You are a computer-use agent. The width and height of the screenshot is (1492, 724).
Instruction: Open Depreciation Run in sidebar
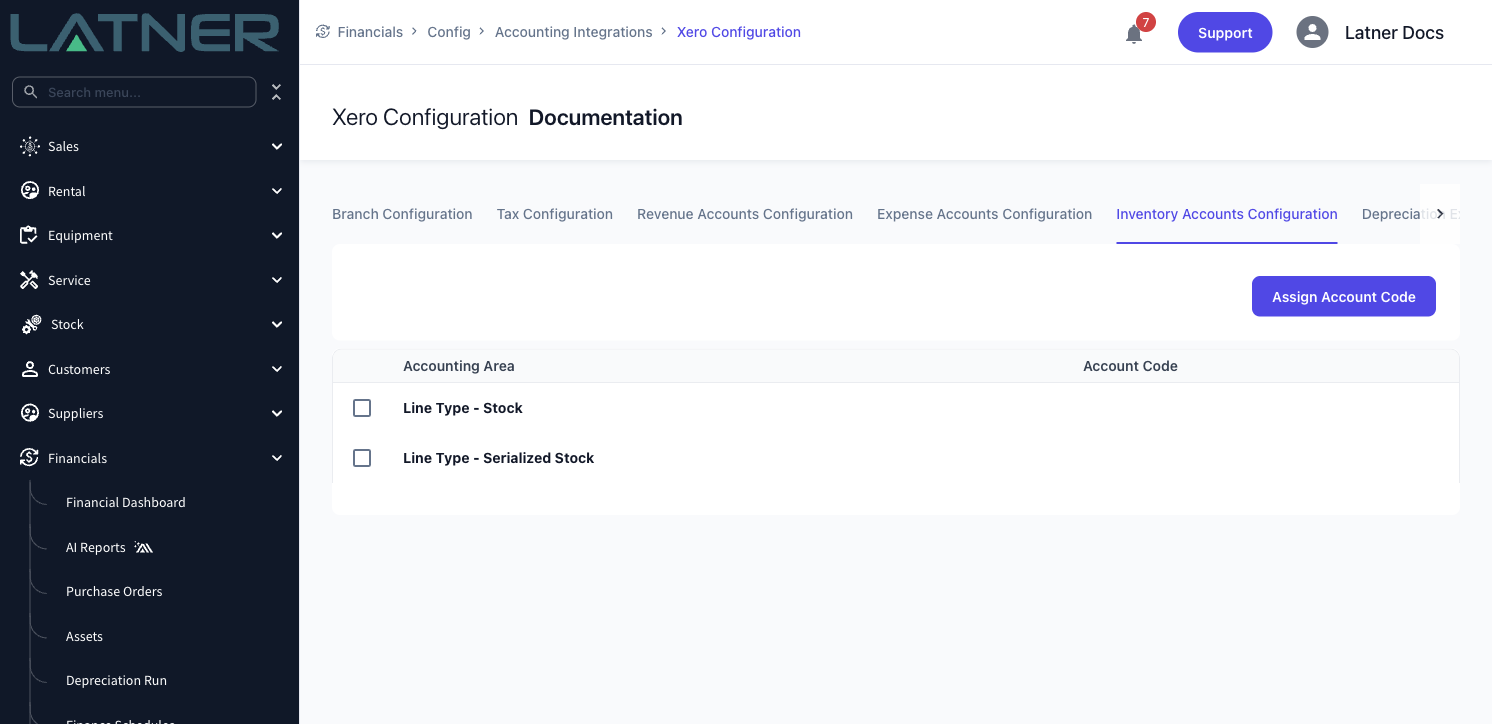pos(116,680)
